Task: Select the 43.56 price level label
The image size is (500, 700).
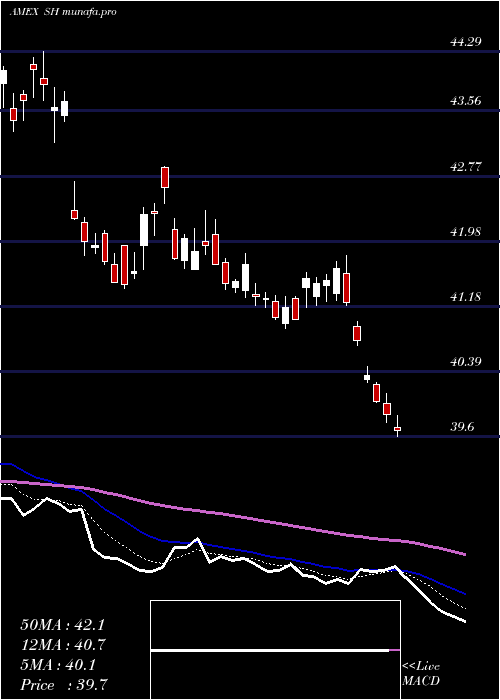Action: click(466, 101)
